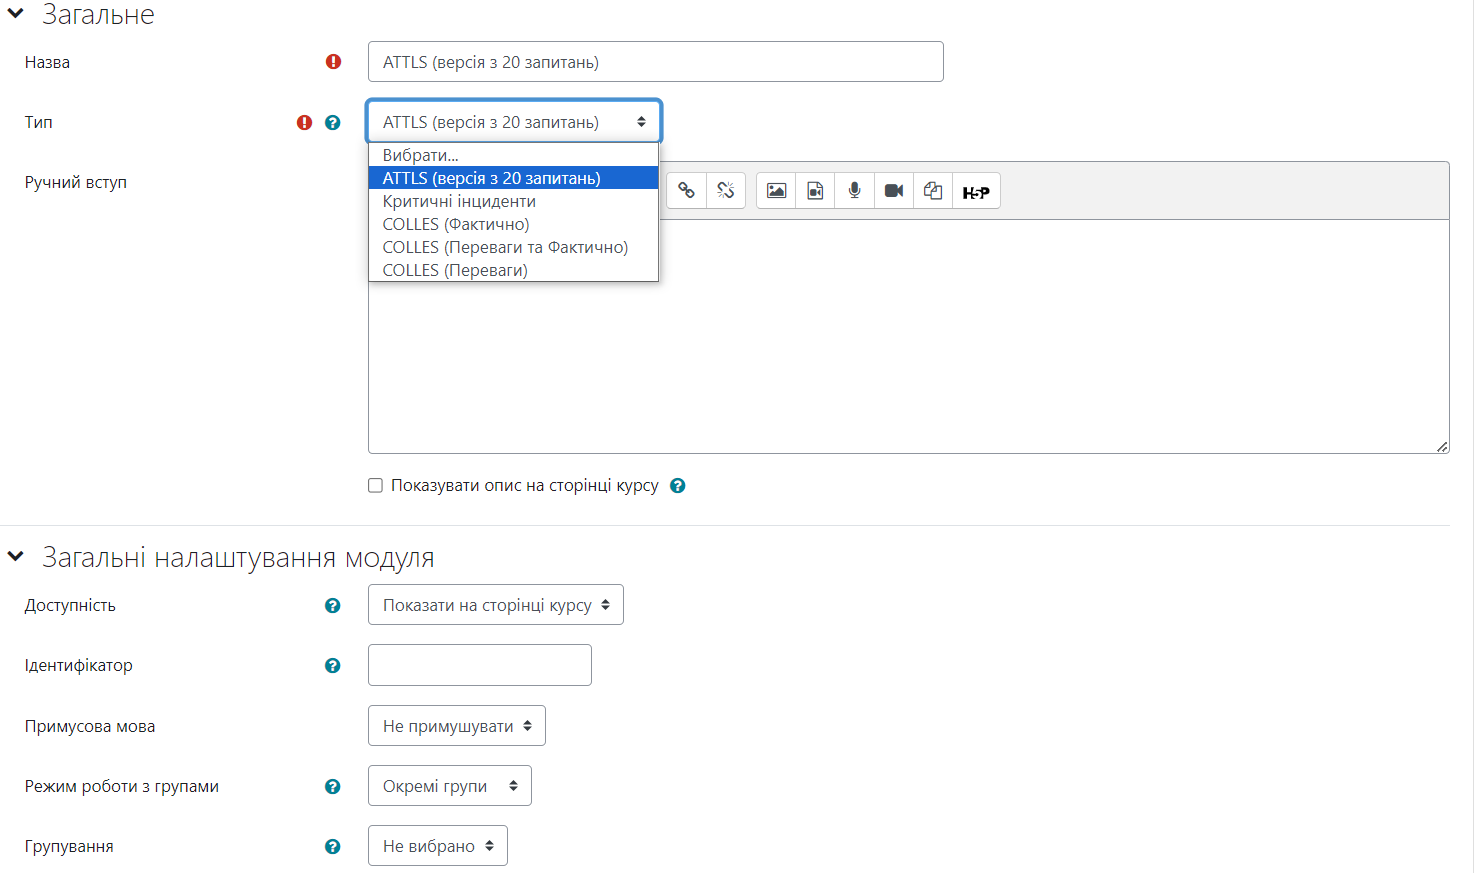1476x873 pixels.
Task: Click the Загальні налаштування модуля heading text
Action: [x=238, y=557]
